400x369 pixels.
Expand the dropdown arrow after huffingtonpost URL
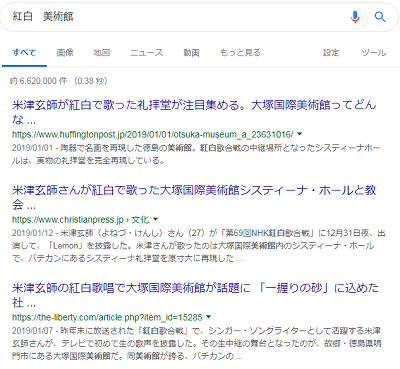299,134
